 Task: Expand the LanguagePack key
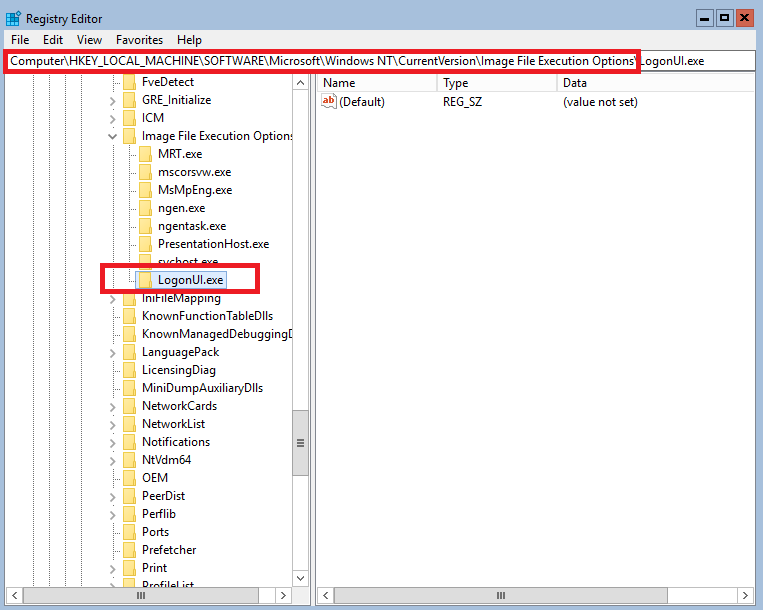(112, 353)
